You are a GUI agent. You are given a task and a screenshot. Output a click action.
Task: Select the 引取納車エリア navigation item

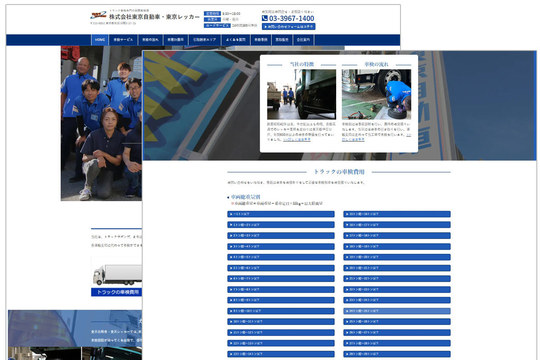[205, 40]
